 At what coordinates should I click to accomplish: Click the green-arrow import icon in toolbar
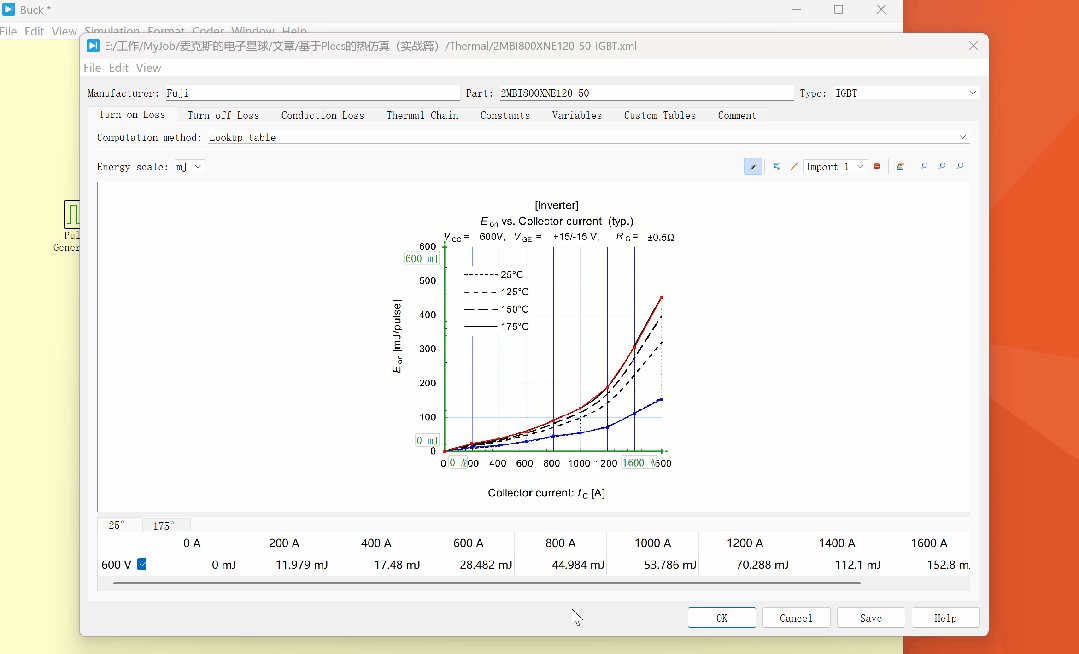pyautogui.click(x=776, y=167)
